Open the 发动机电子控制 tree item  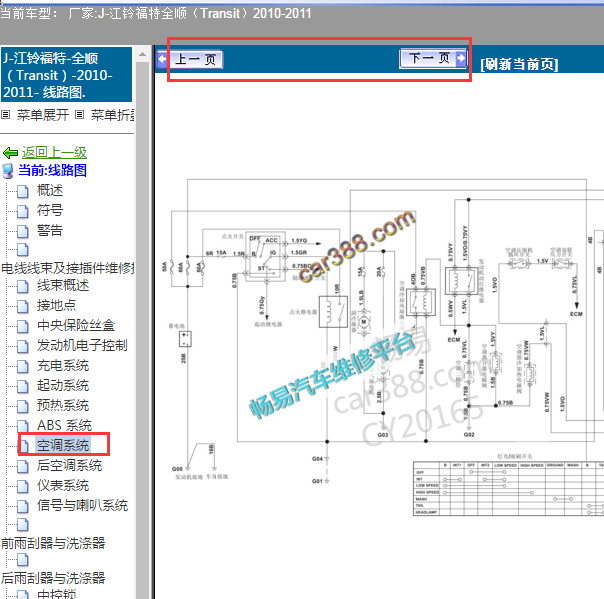tap(82, 346)
